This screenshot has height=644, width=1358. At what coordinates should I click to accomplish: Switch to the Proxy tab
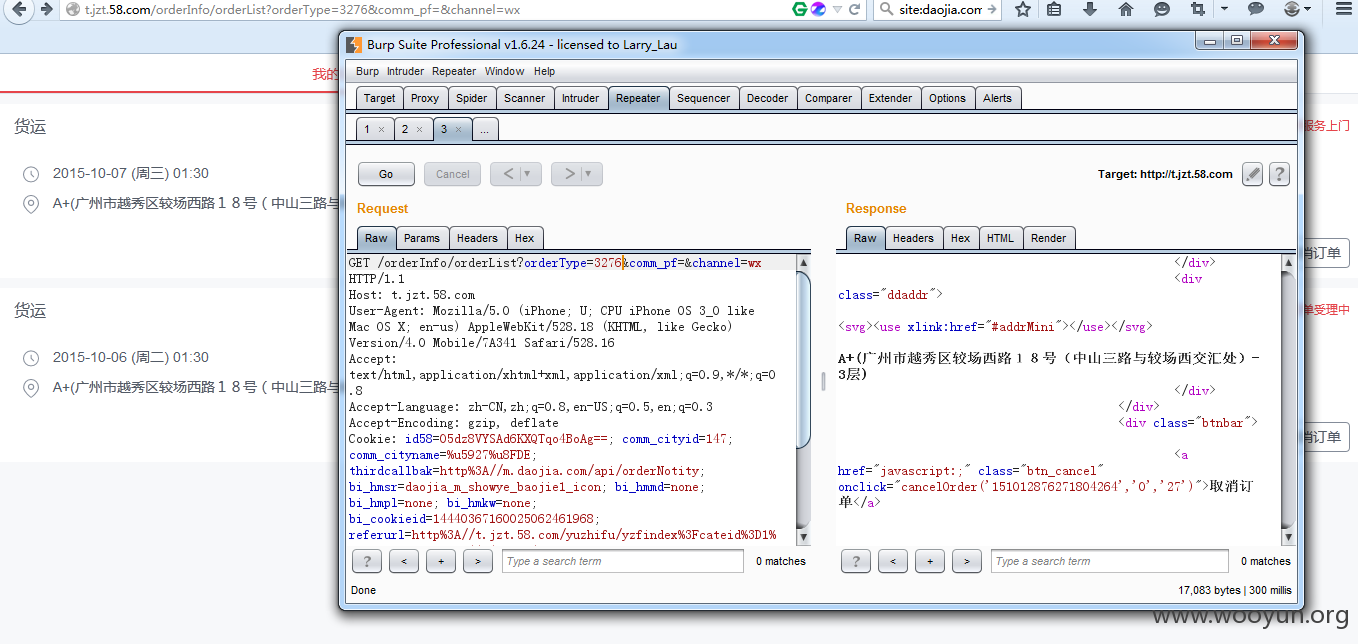click(x=425, y=98)
